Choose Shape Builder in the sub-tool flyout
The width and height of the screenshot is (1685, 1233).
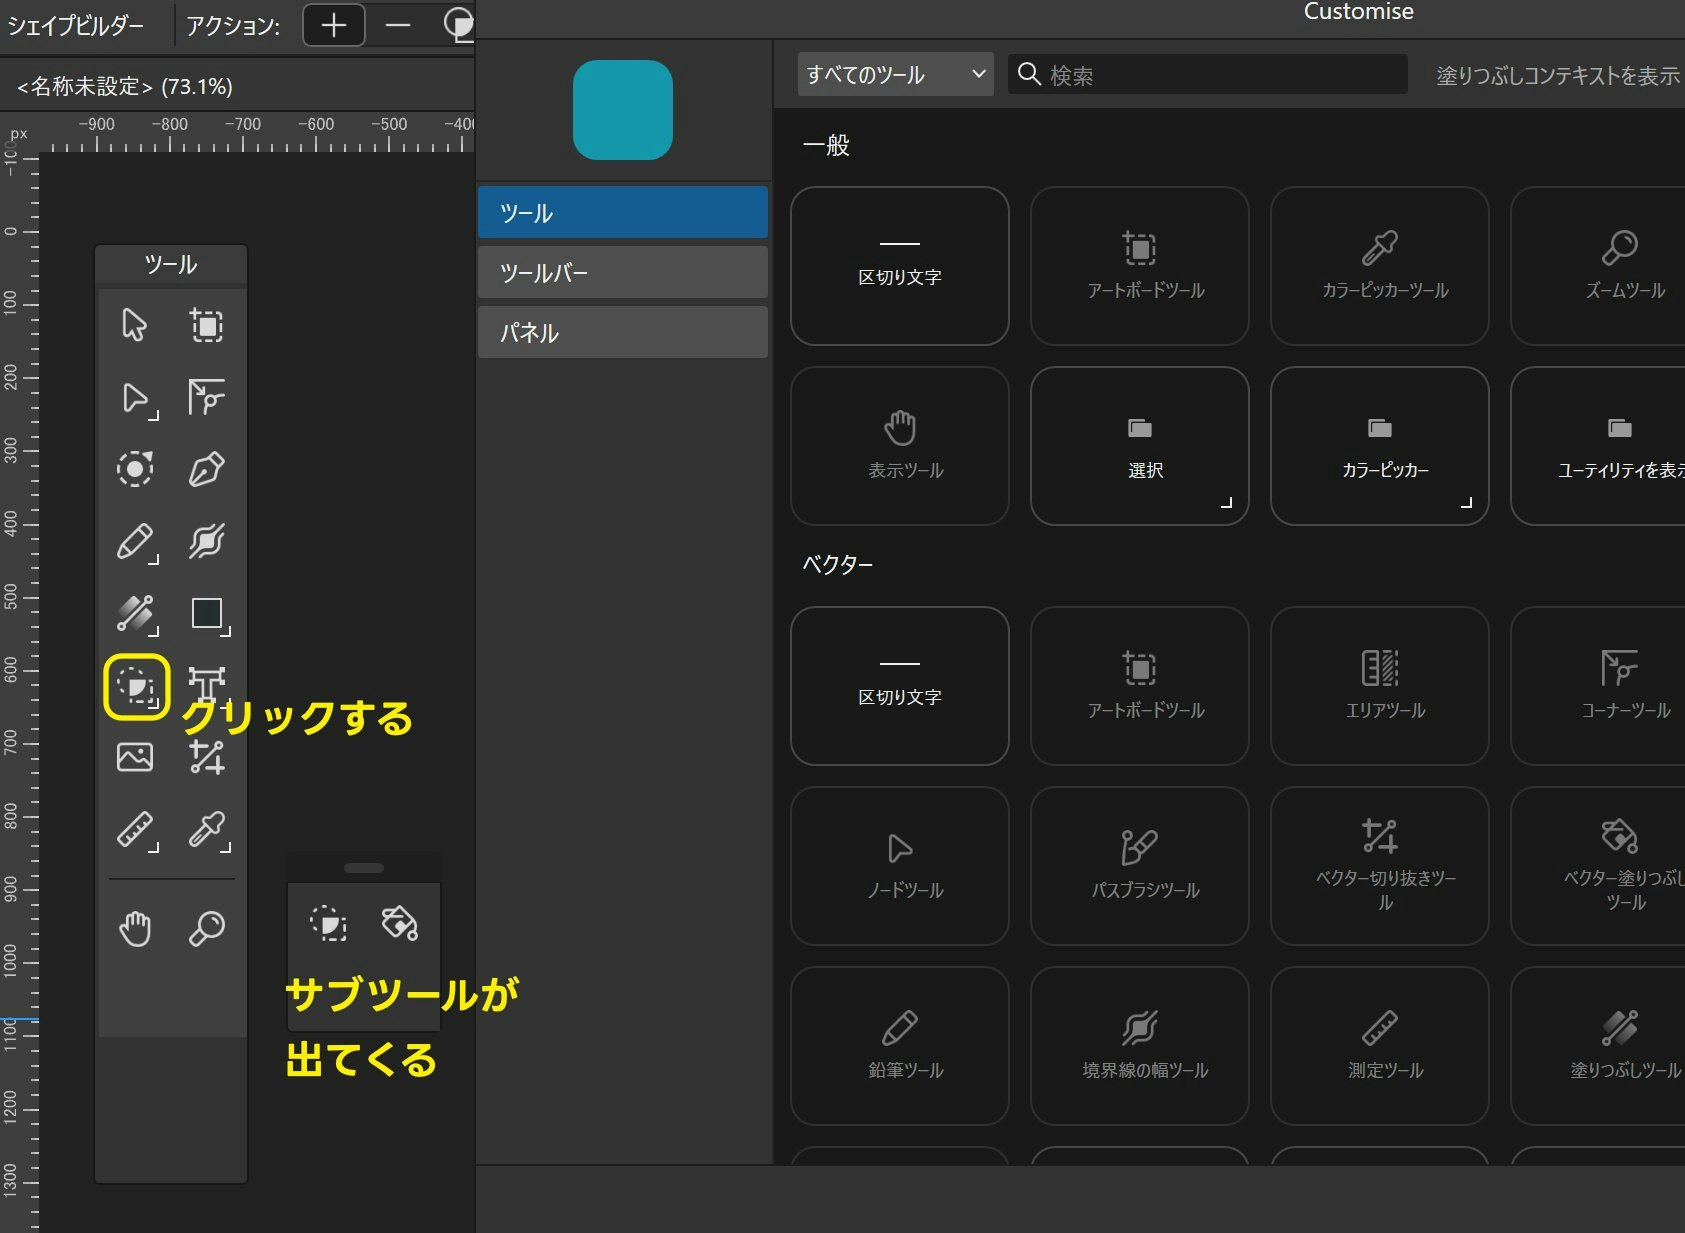tap(328, 923)
